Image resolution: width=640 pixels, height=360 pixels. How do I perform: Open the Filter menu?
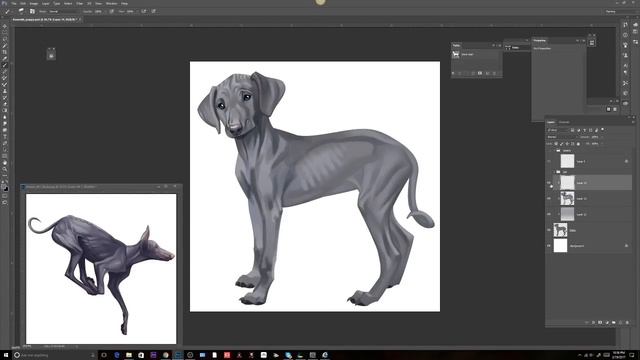tap(79, 3)
